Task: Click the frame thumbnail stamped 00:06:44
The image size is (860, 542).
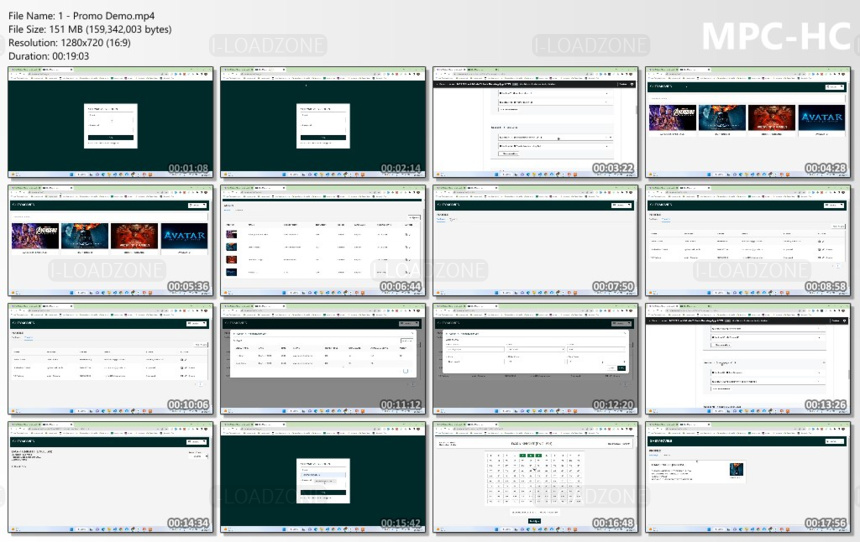Action: click(323, 241)
